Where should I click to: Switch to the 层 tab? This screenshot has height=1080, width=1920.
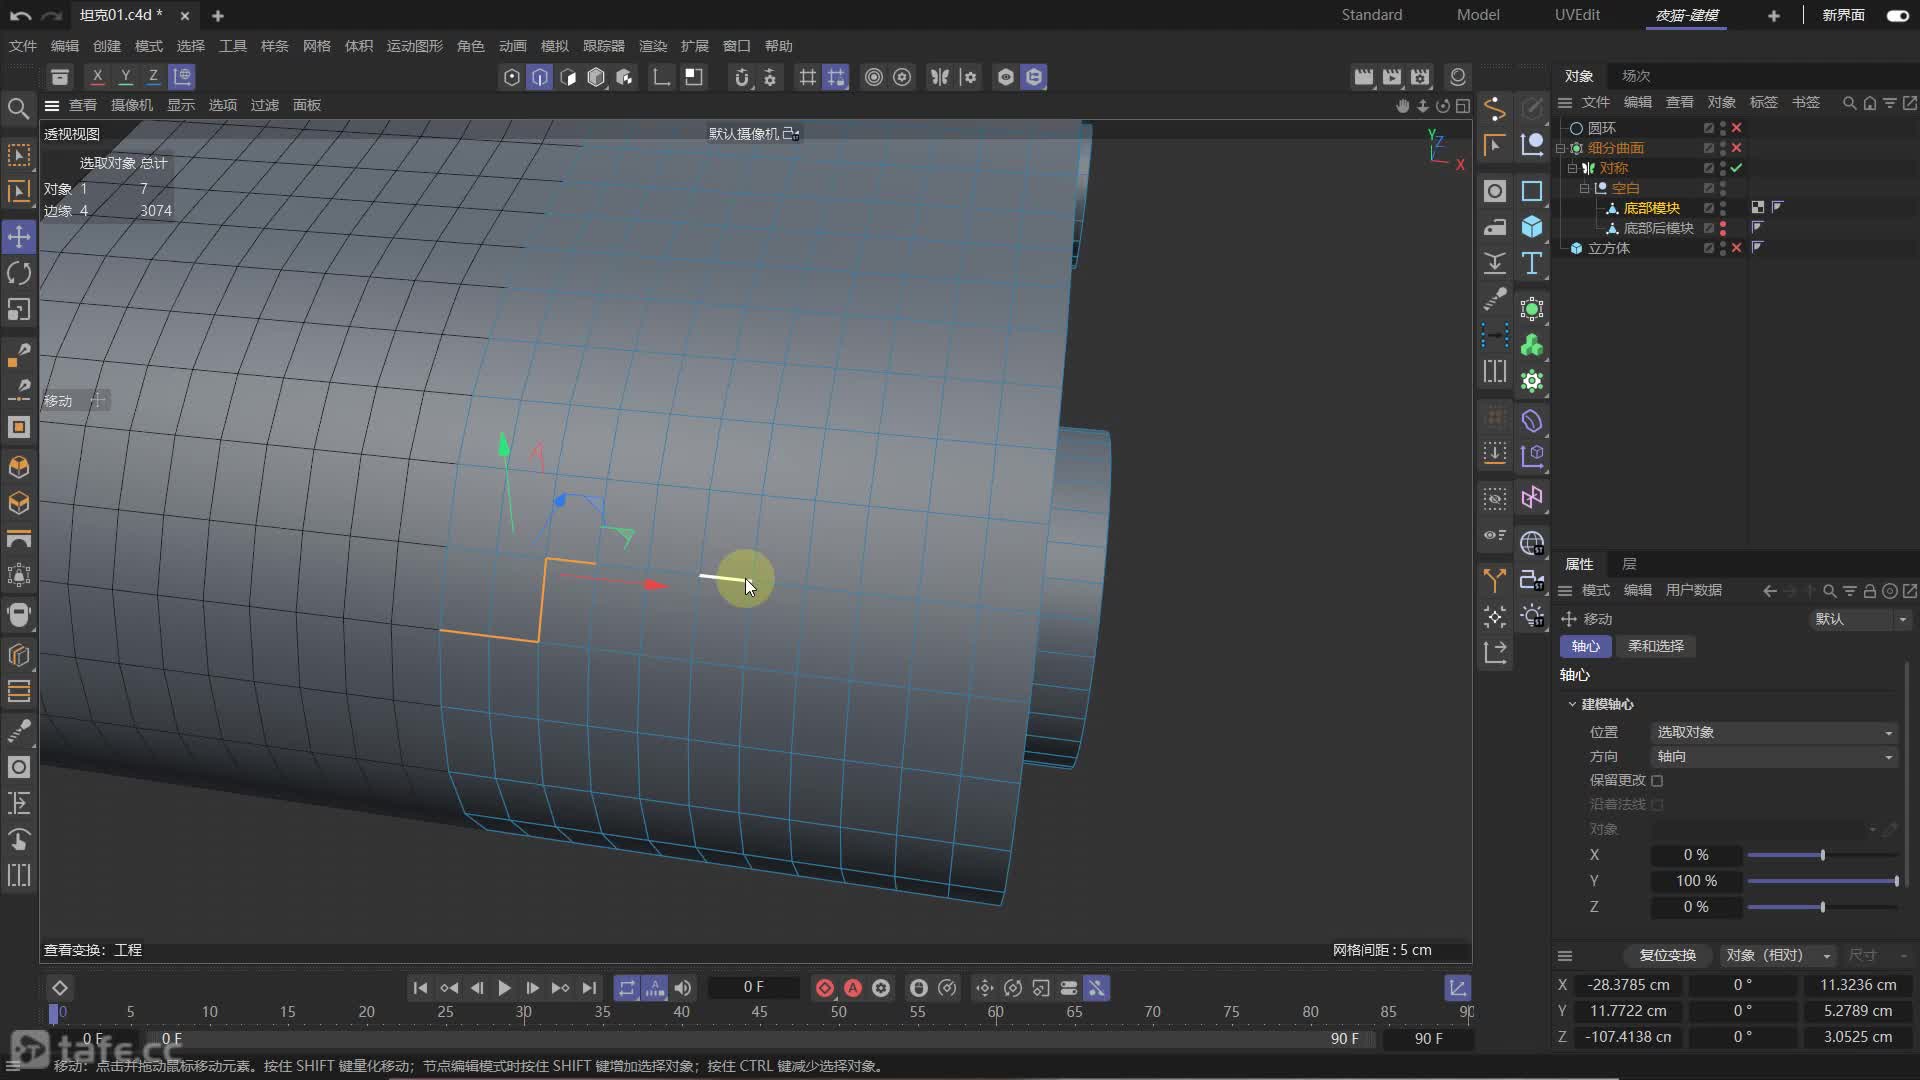pyautogui.click(x=1629, y=564)
